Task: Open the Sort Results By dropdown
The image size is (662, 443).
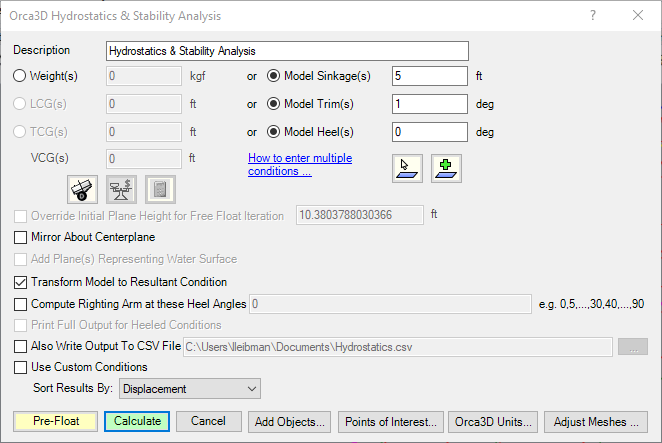Action: point(190,389)
